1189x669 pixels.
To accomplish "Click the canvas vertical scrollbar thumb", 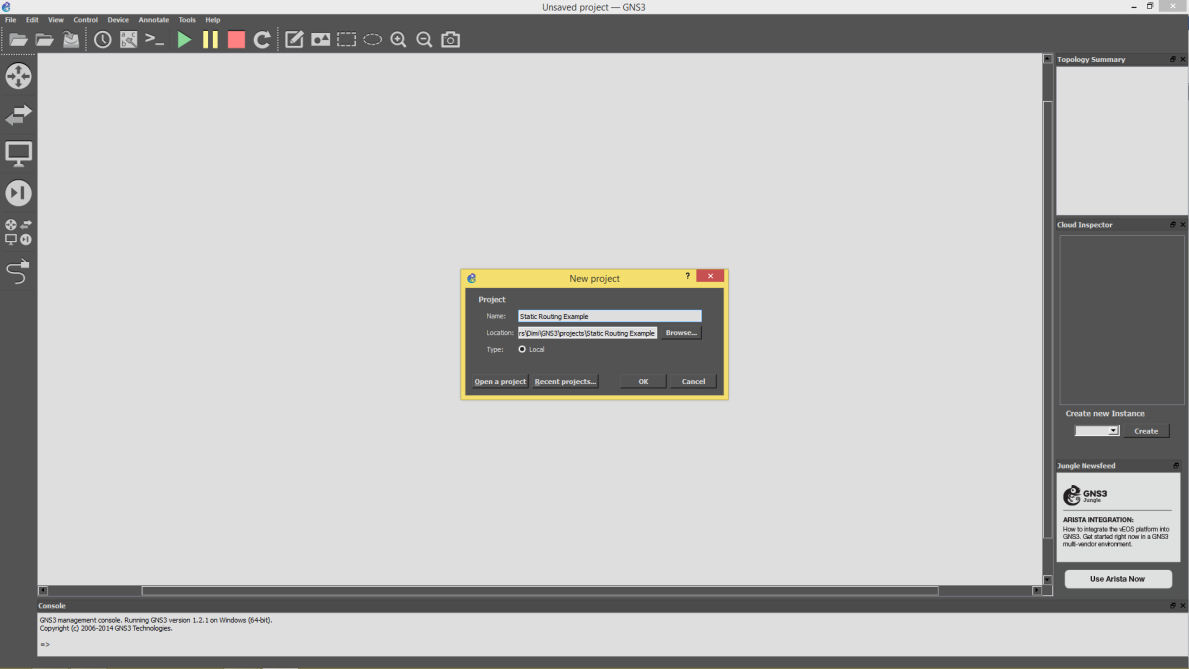I will (x=1048, y=320).
